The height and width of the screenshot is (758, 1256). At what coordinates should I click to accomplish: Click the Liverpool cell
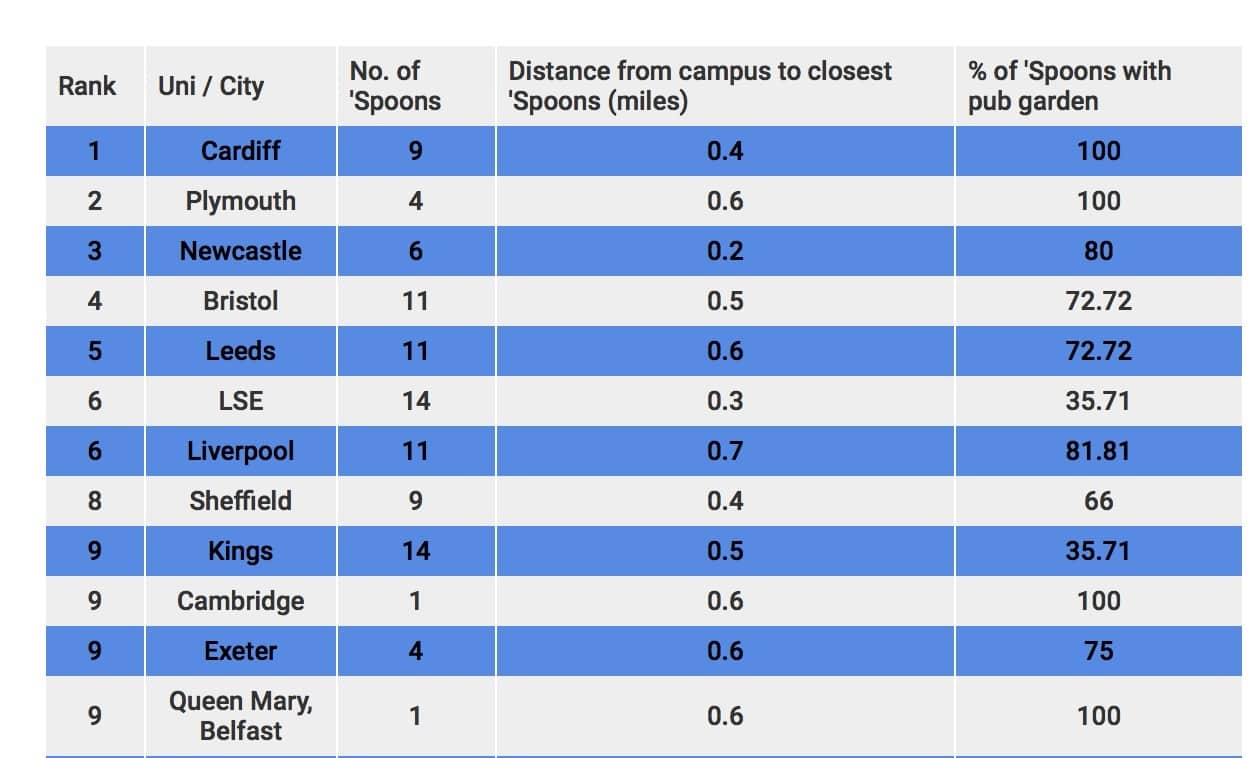point(240,451)
